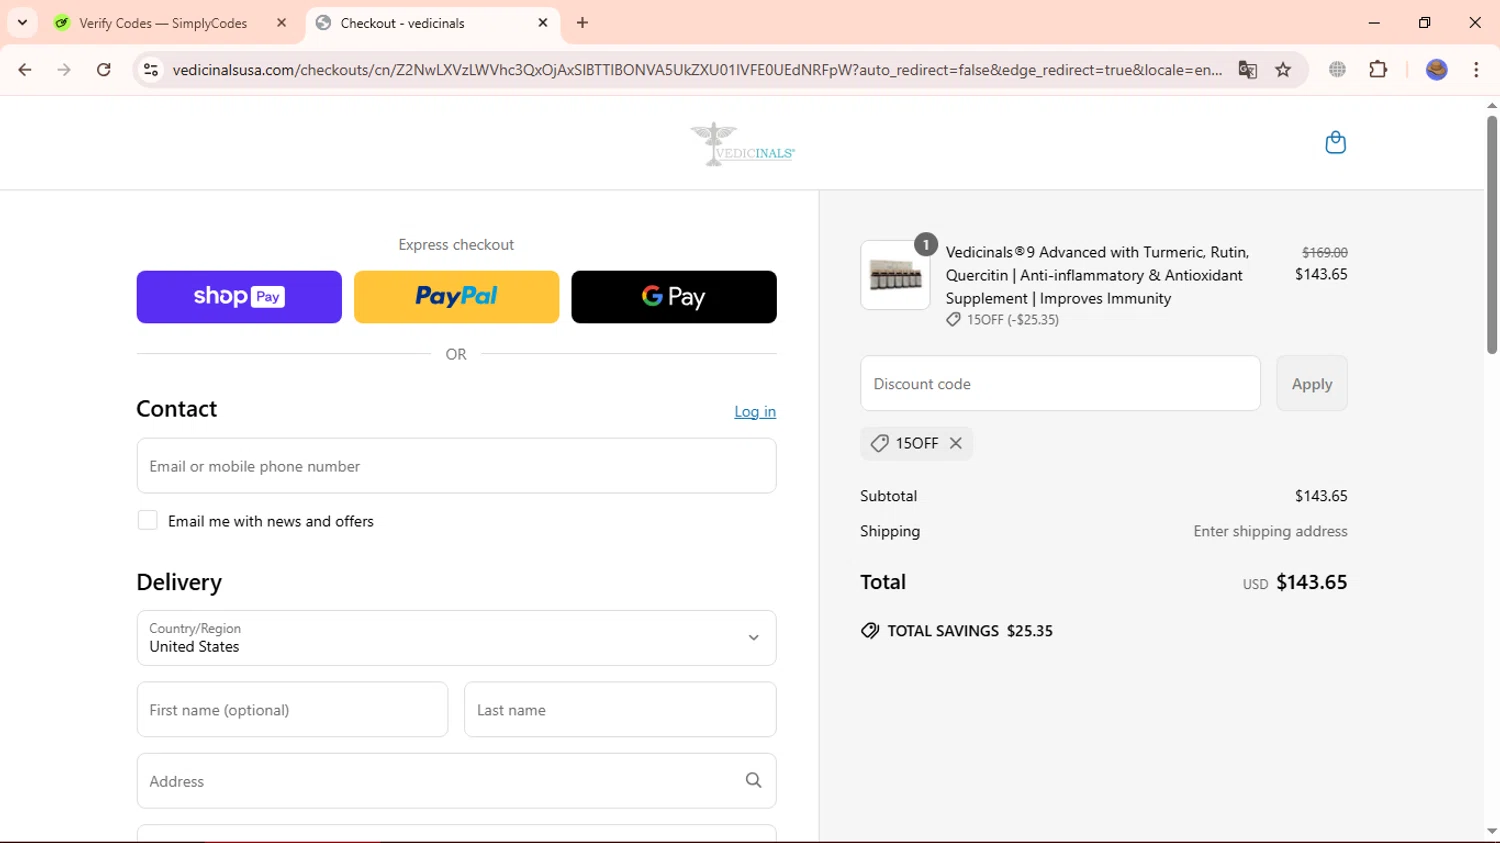This screenshot has height=843, width=1500.
Task: Click the search icon in Address field
Action: (754, 781)
